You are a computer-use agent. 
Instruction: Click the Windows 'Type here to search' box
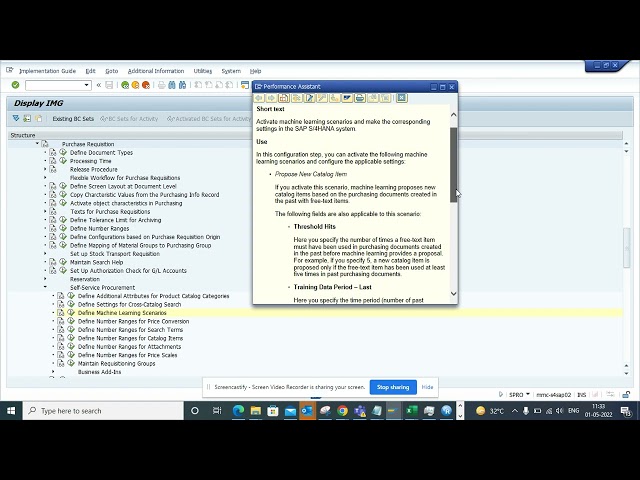[103, 411]
